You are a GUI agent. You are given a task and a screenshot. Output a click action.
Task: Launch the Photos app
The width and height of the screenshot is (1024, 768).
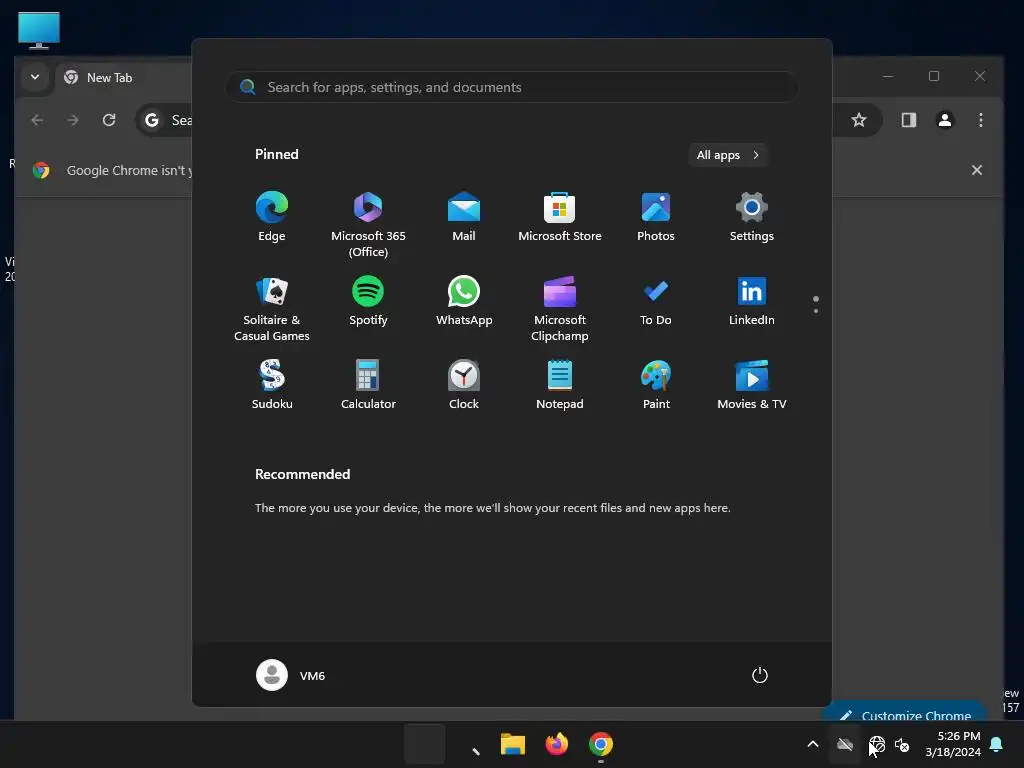(656, 217)
